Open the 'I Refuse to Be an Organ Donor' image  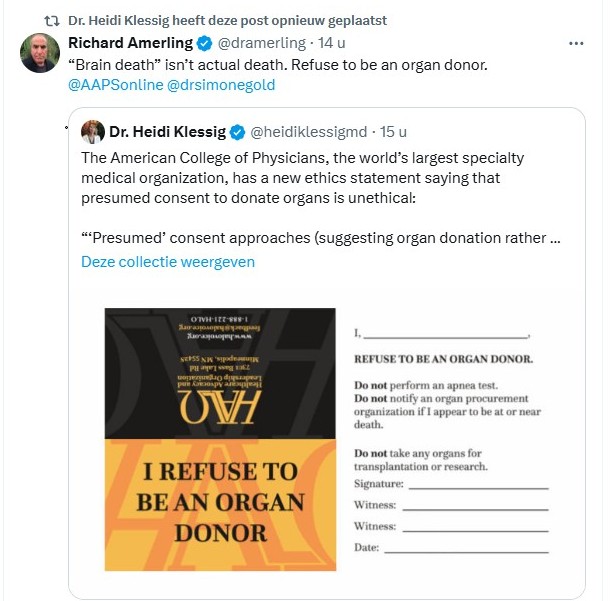(220, 438)
